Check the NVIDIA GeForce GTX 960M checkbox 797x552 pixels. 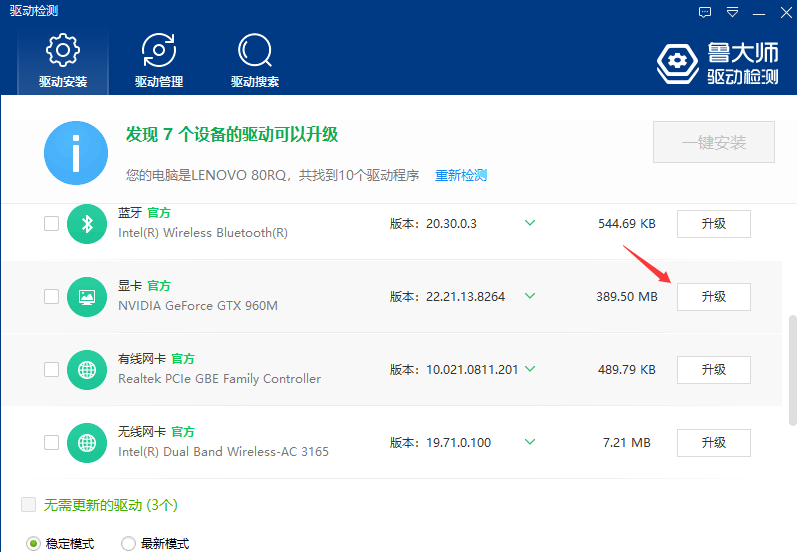[51, 297]
